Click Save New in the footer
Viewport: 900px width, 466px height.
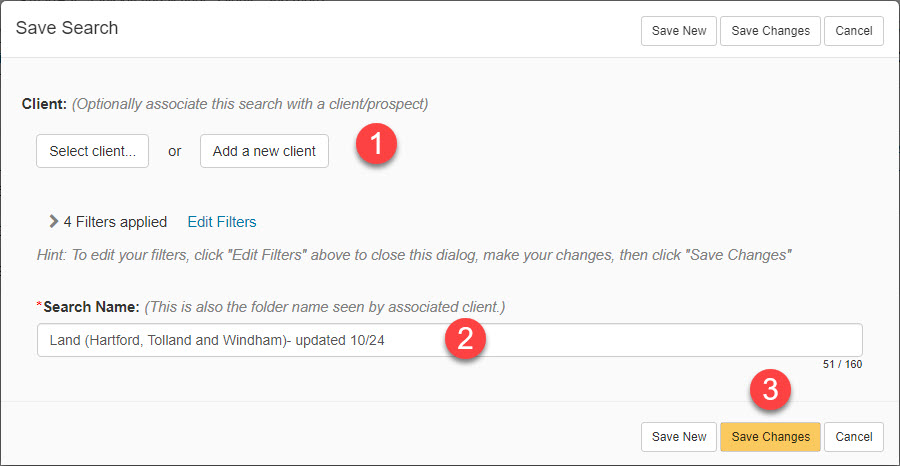point(679,437)
